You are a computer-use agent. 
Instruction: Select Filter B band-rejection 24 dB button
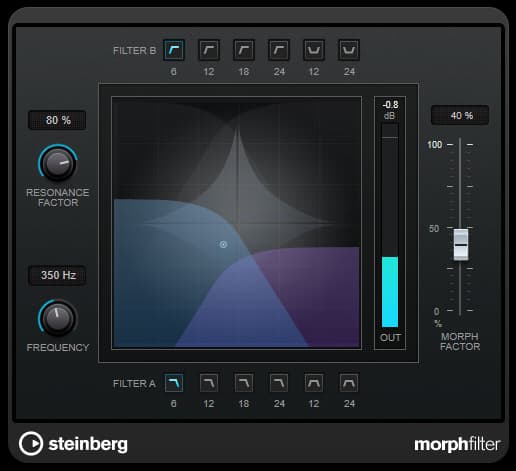pos(349,50)
